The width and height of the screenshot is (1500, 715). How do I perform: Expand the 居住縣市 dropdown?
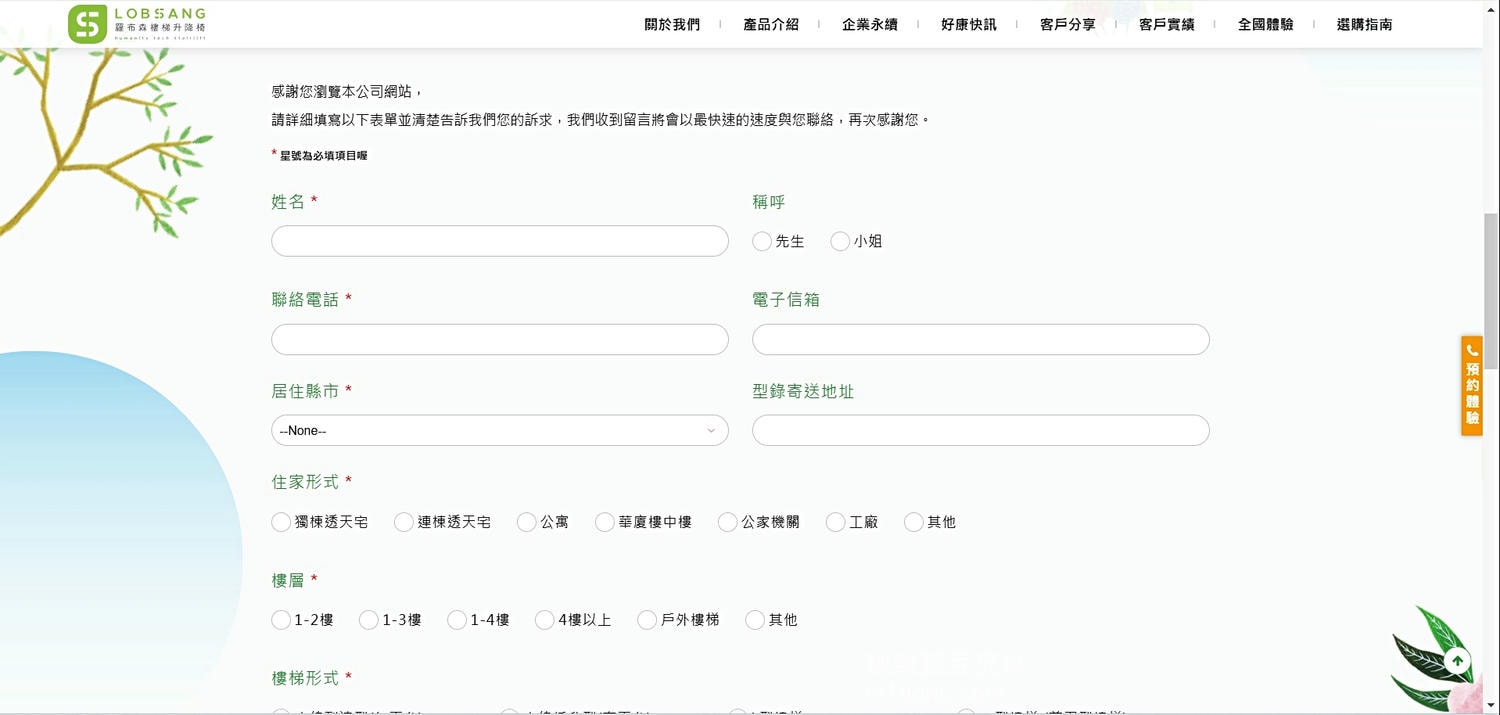pos(500,430)
